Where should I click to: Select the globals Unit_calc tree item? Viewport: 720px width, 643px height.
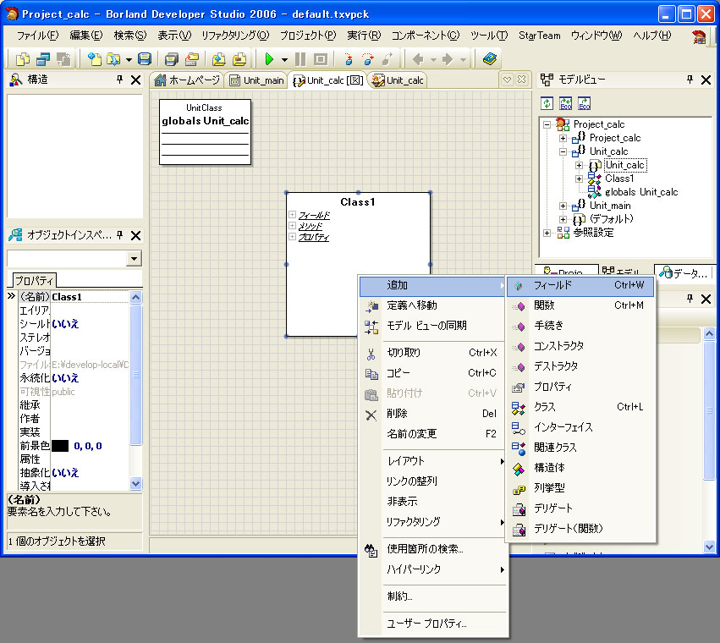pos(641,192)
